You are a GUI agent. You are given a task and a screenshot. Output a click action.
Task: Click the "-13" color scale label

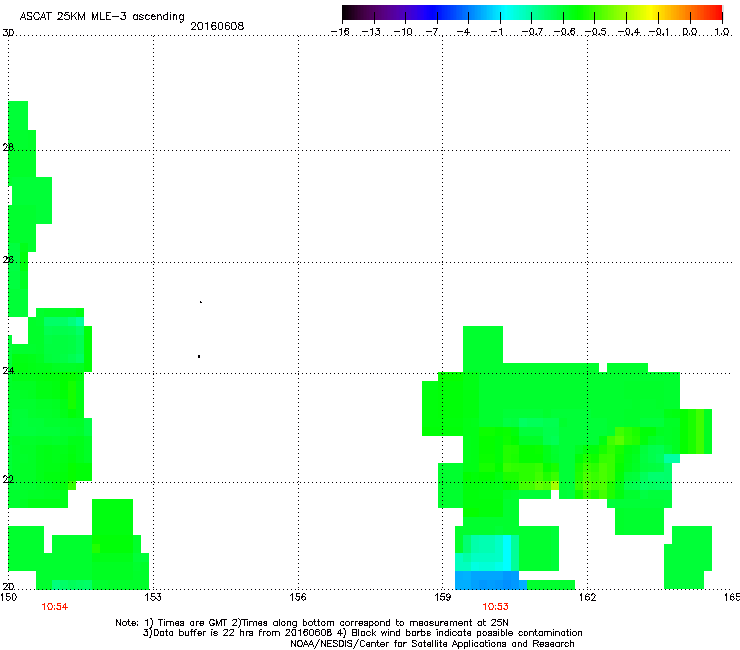[x=371, y=32]
